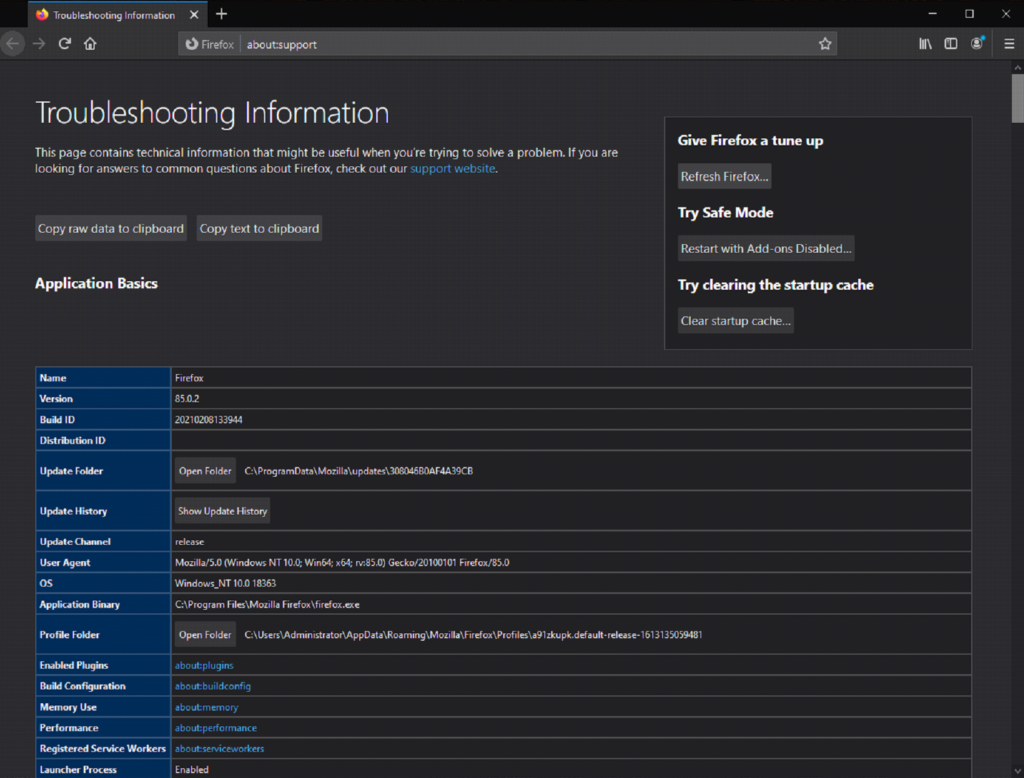Click the OS value Windows_NT 10.0 18363
Screen dimensions: 1024x778
click(x=225, y=583)
